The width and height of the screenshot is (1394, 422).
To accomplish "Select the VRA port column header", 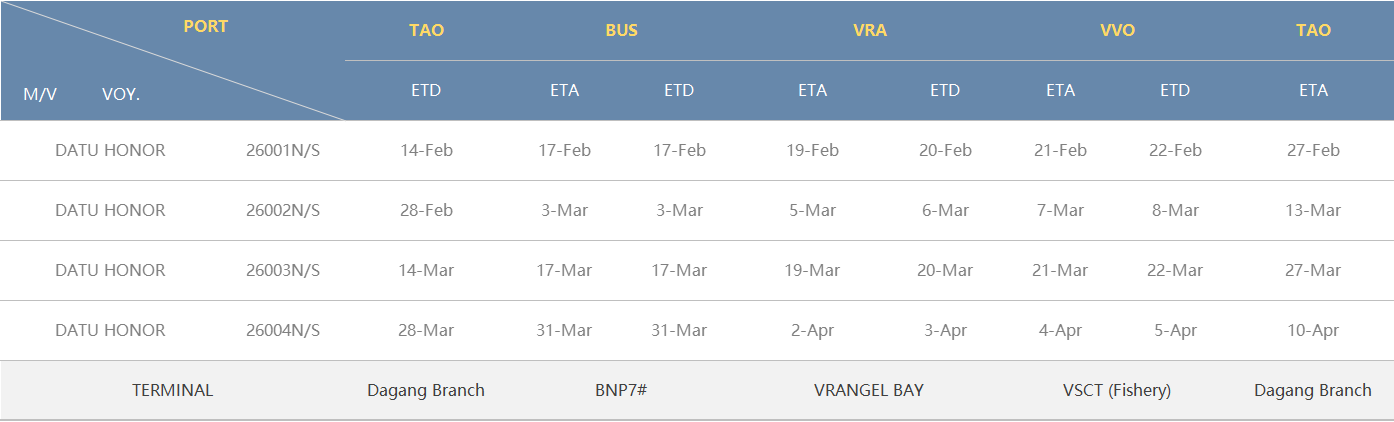I will [x=869, y=30].
